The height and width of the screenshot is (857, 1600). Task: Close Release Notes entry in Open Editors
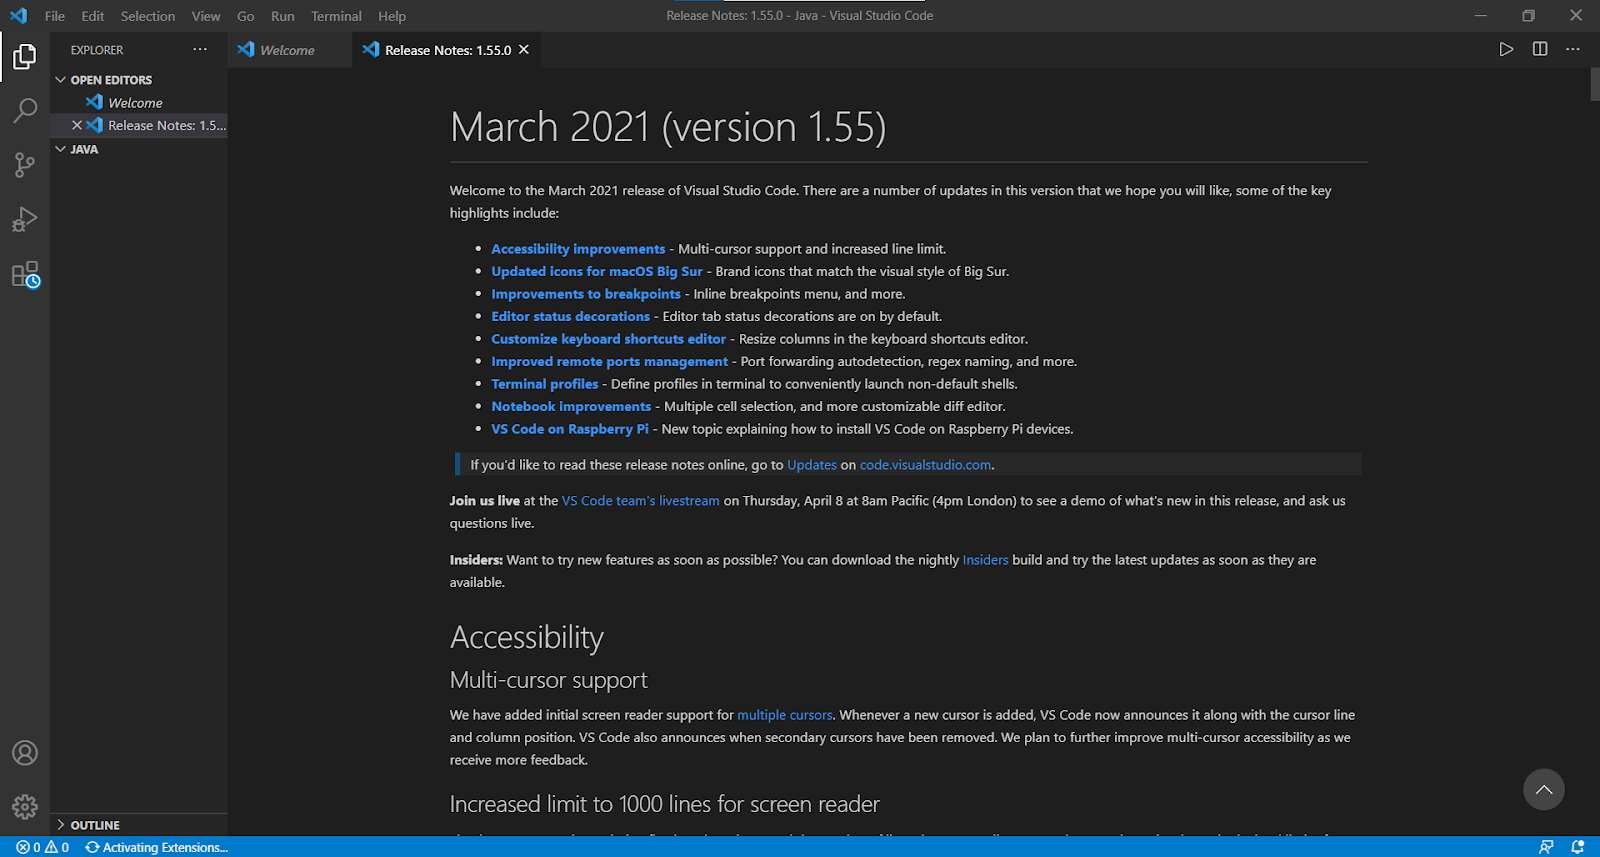click(x=77, y=125)
